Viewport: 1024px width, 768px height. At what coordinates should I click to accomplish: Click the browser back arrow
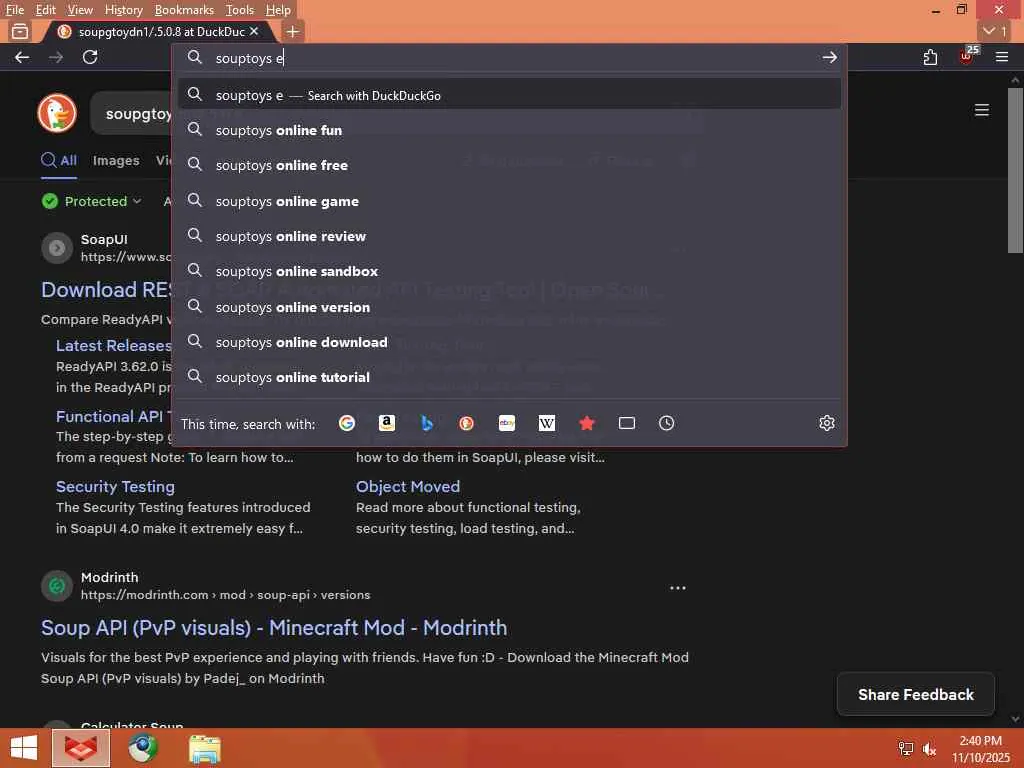pos(22,57)
